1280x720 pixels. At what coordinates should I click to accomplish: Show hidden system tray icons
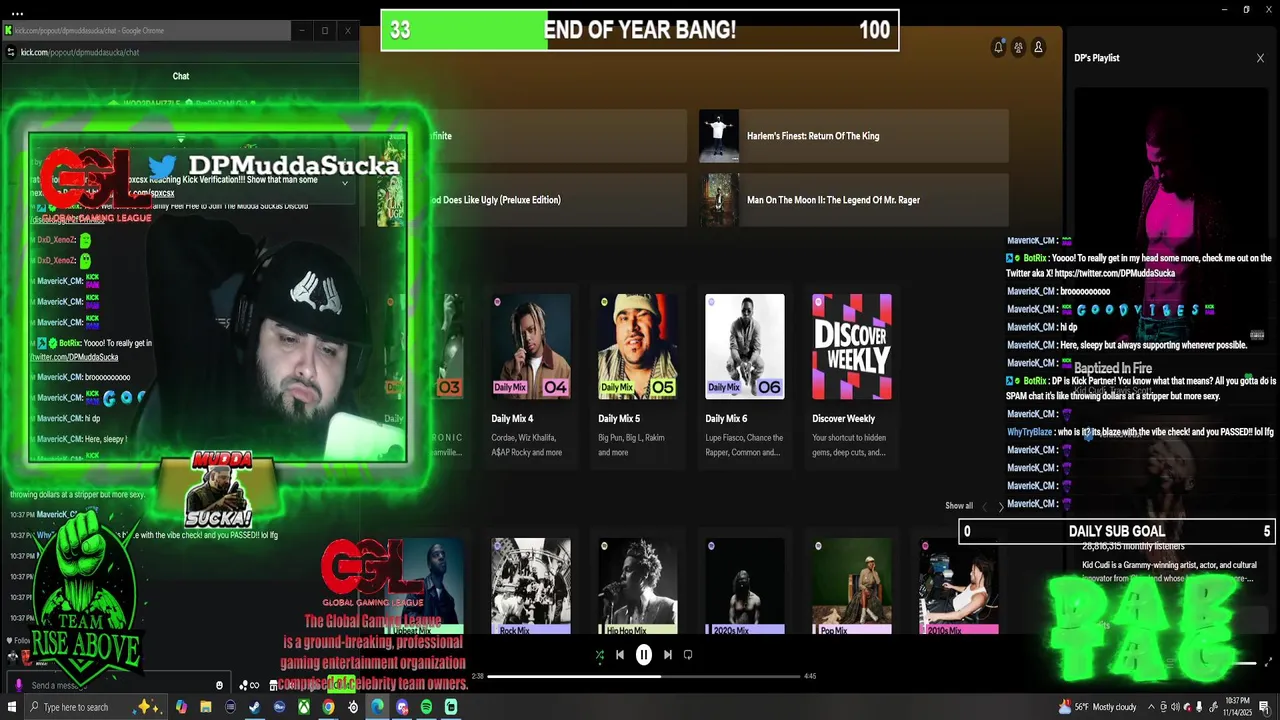pos(1151,707)
